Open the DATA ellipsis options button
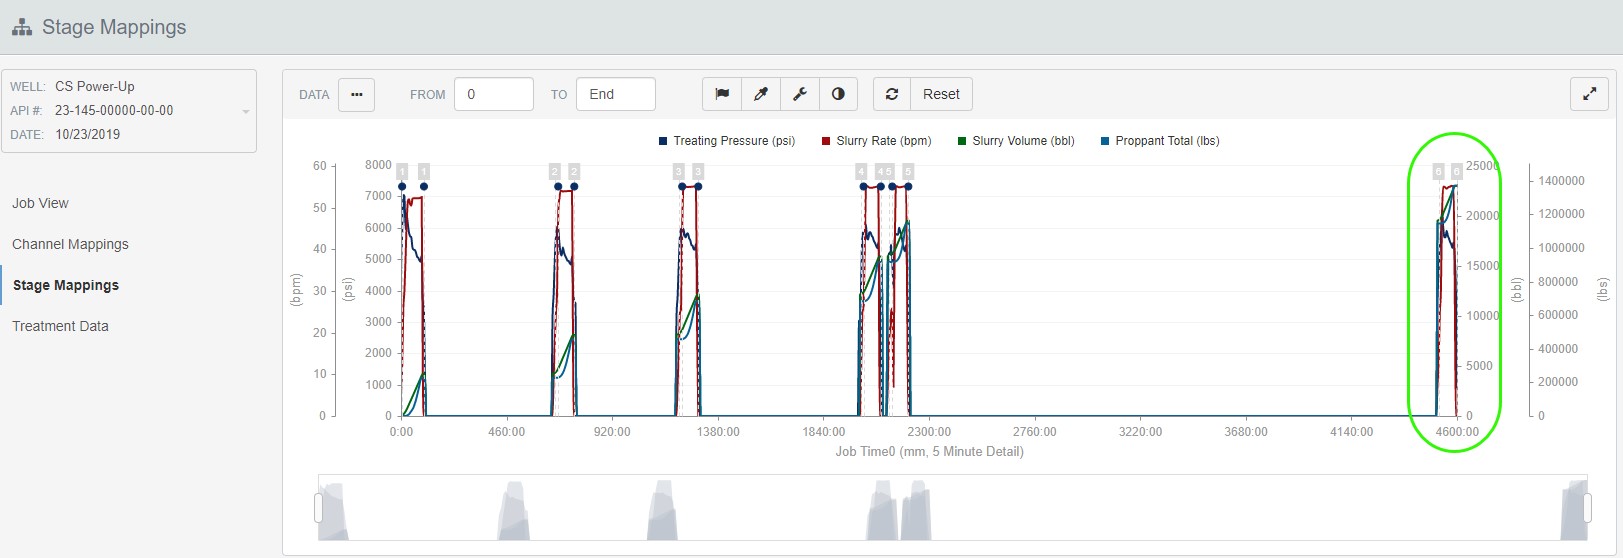The height and width of the screenshot is (558, 1623). [x=356, y=94]
